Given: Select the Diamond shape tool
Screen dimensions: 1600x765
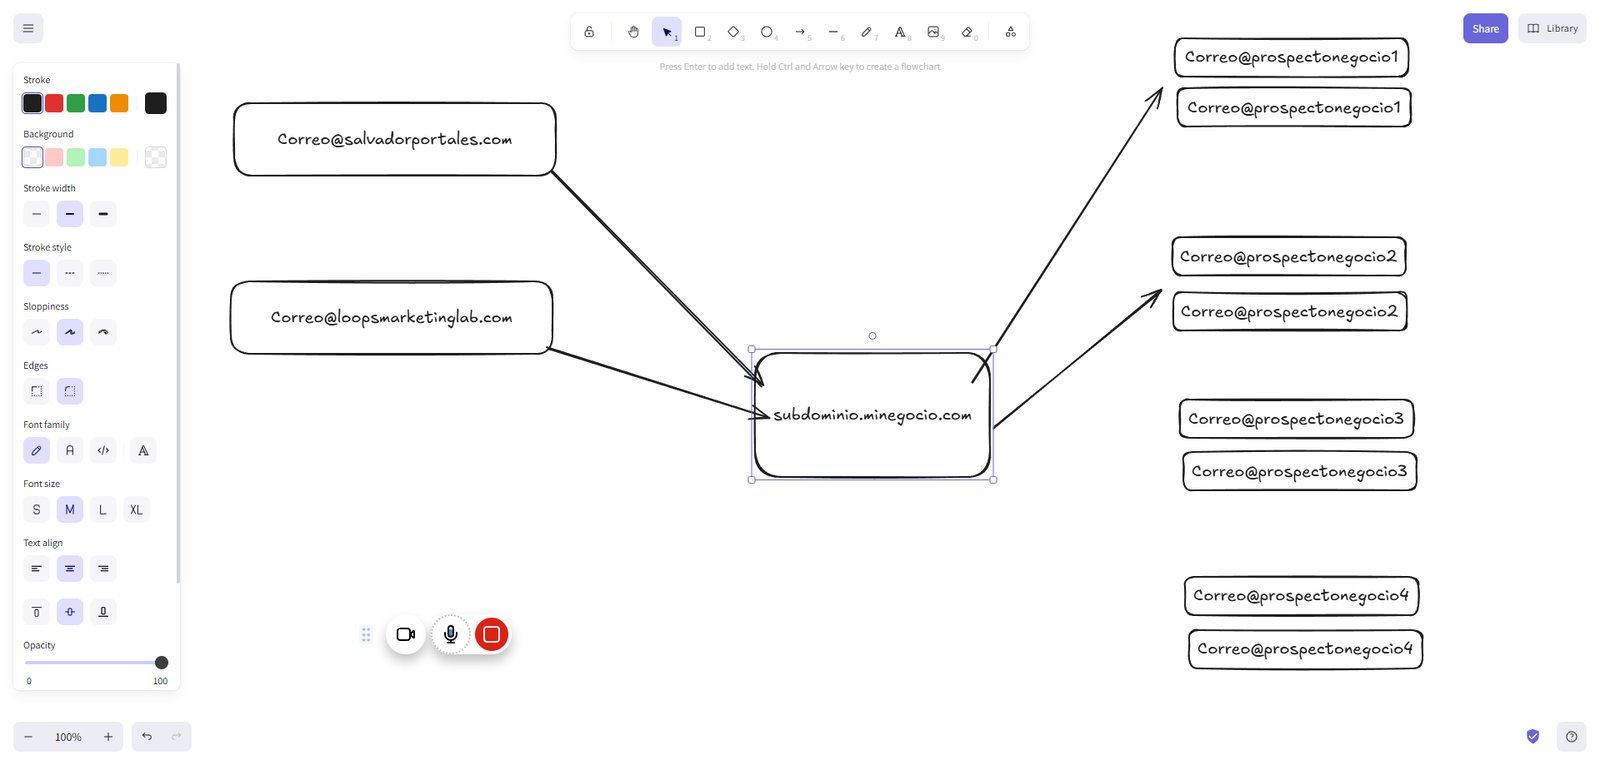Looking at the screenshot, I should click(x=733, y=32).
